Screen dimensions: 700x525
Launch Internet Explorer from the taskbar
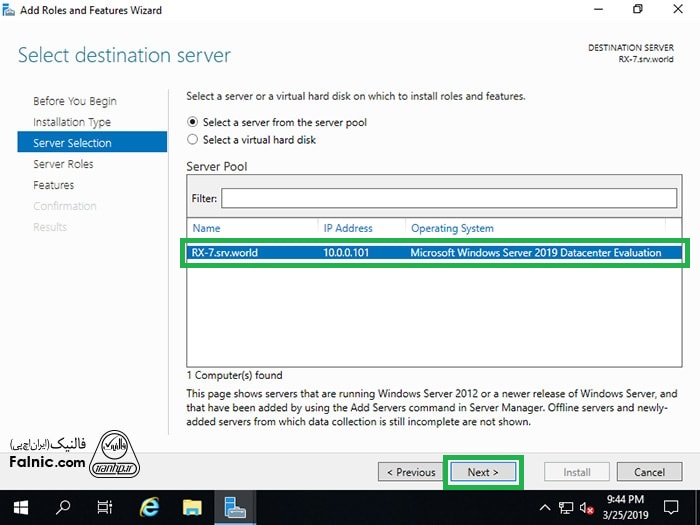150,507
